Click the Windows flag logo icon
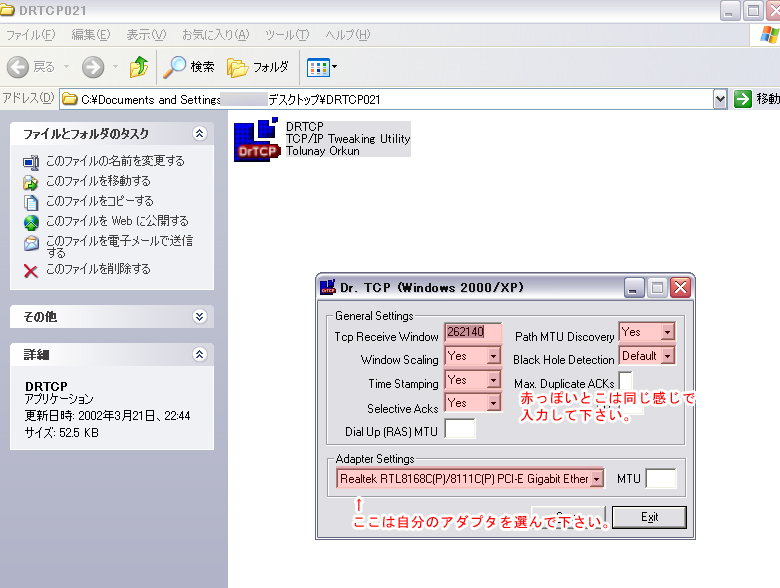Image resolution: width=780 pixels, height=588 pixels. [770, 35]
